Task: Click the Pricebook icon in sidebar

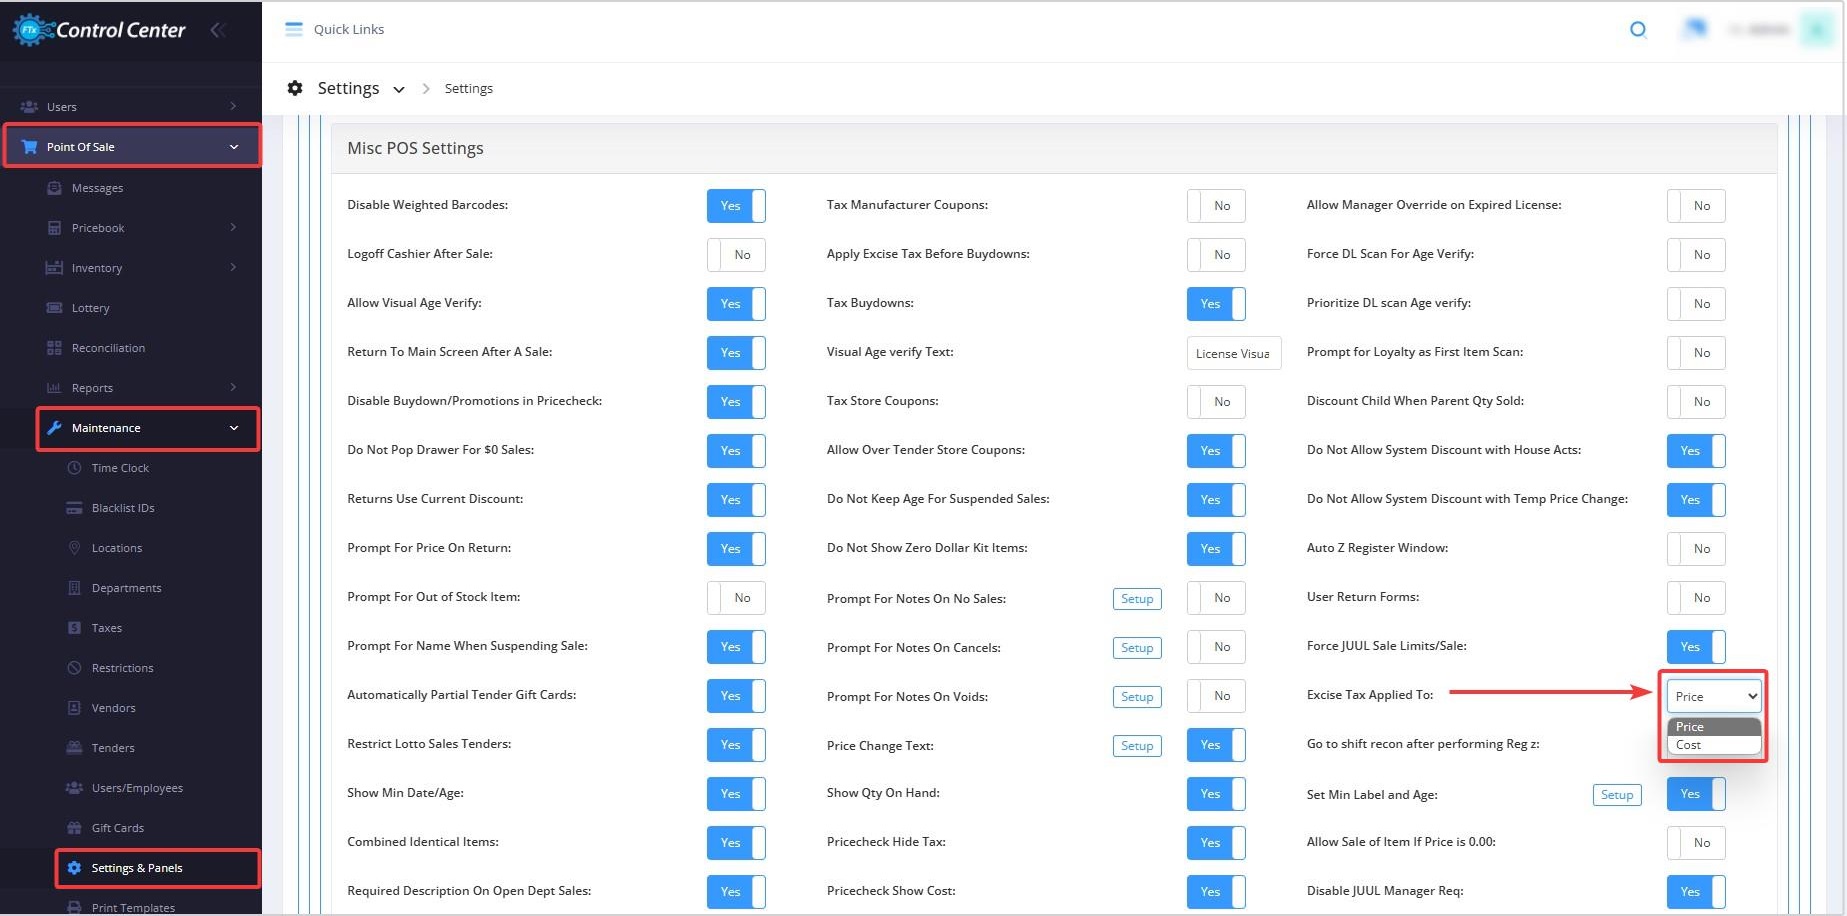Action: pos(55,227)
